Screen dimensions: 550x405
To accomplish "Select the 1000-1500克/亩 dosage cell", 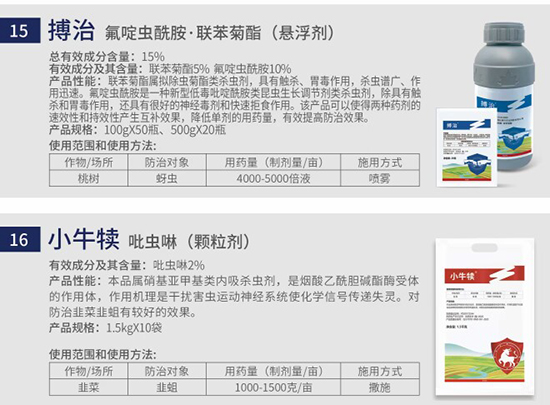I will [273, 387].
